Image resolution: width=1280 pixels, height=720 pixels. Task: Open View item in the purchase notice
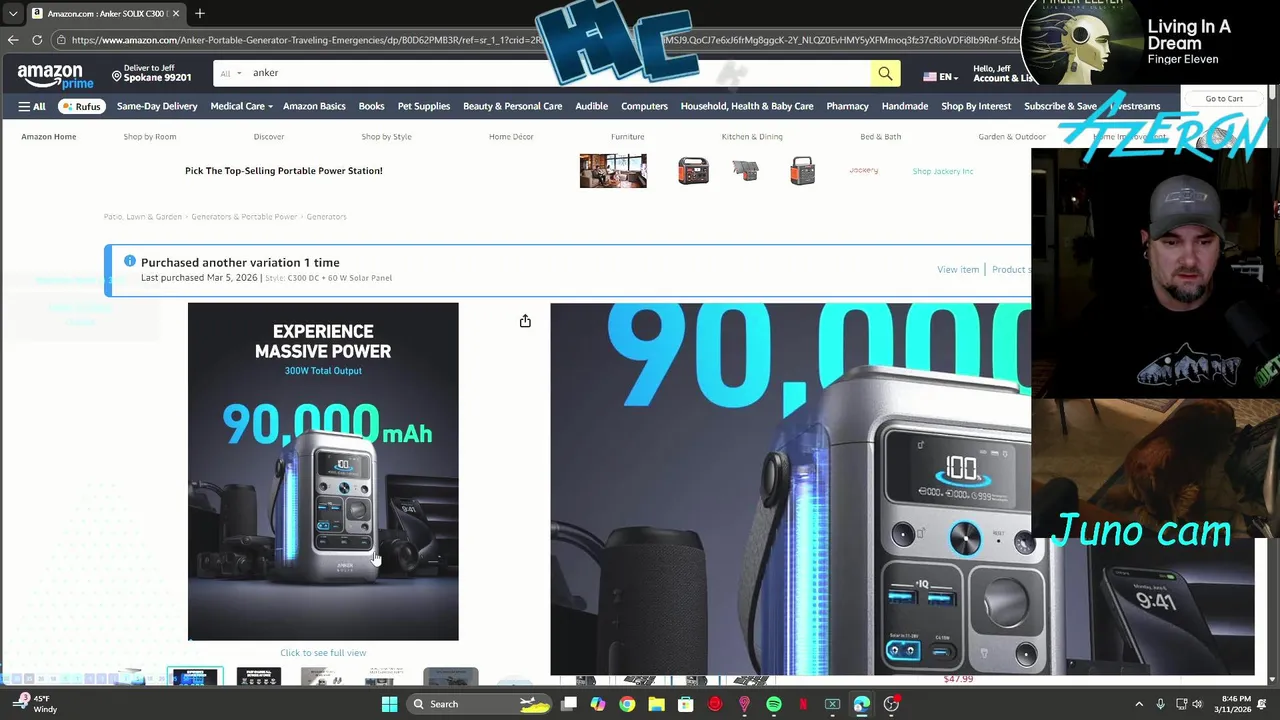(958, 269)
